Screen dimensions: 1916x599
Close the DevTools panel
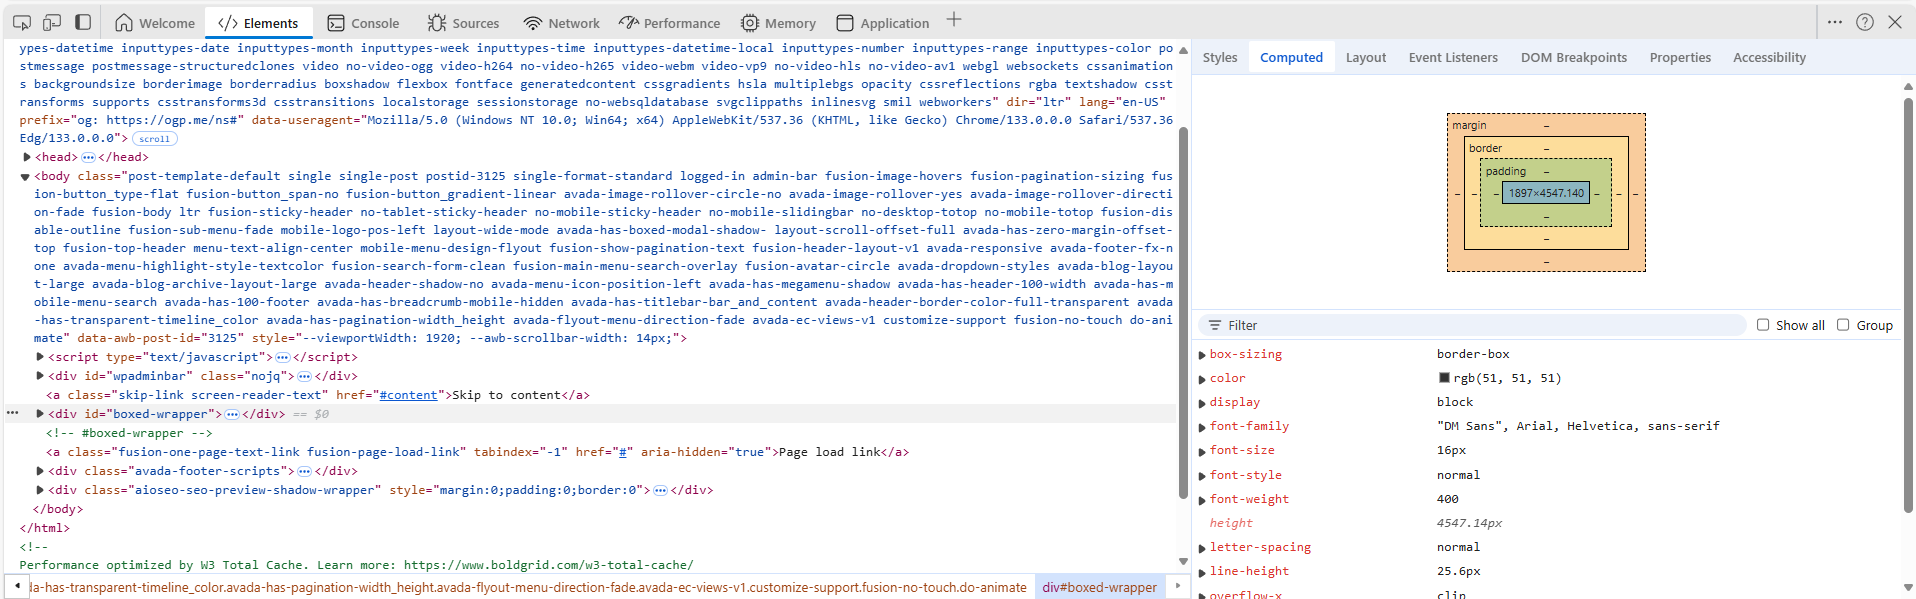pos(1895,22)
